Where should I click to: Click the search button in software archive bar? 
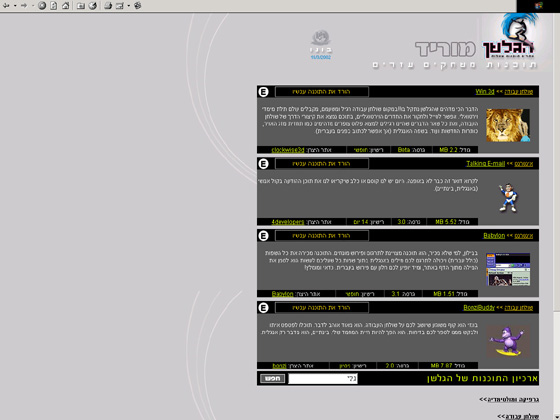pos(272,378)
